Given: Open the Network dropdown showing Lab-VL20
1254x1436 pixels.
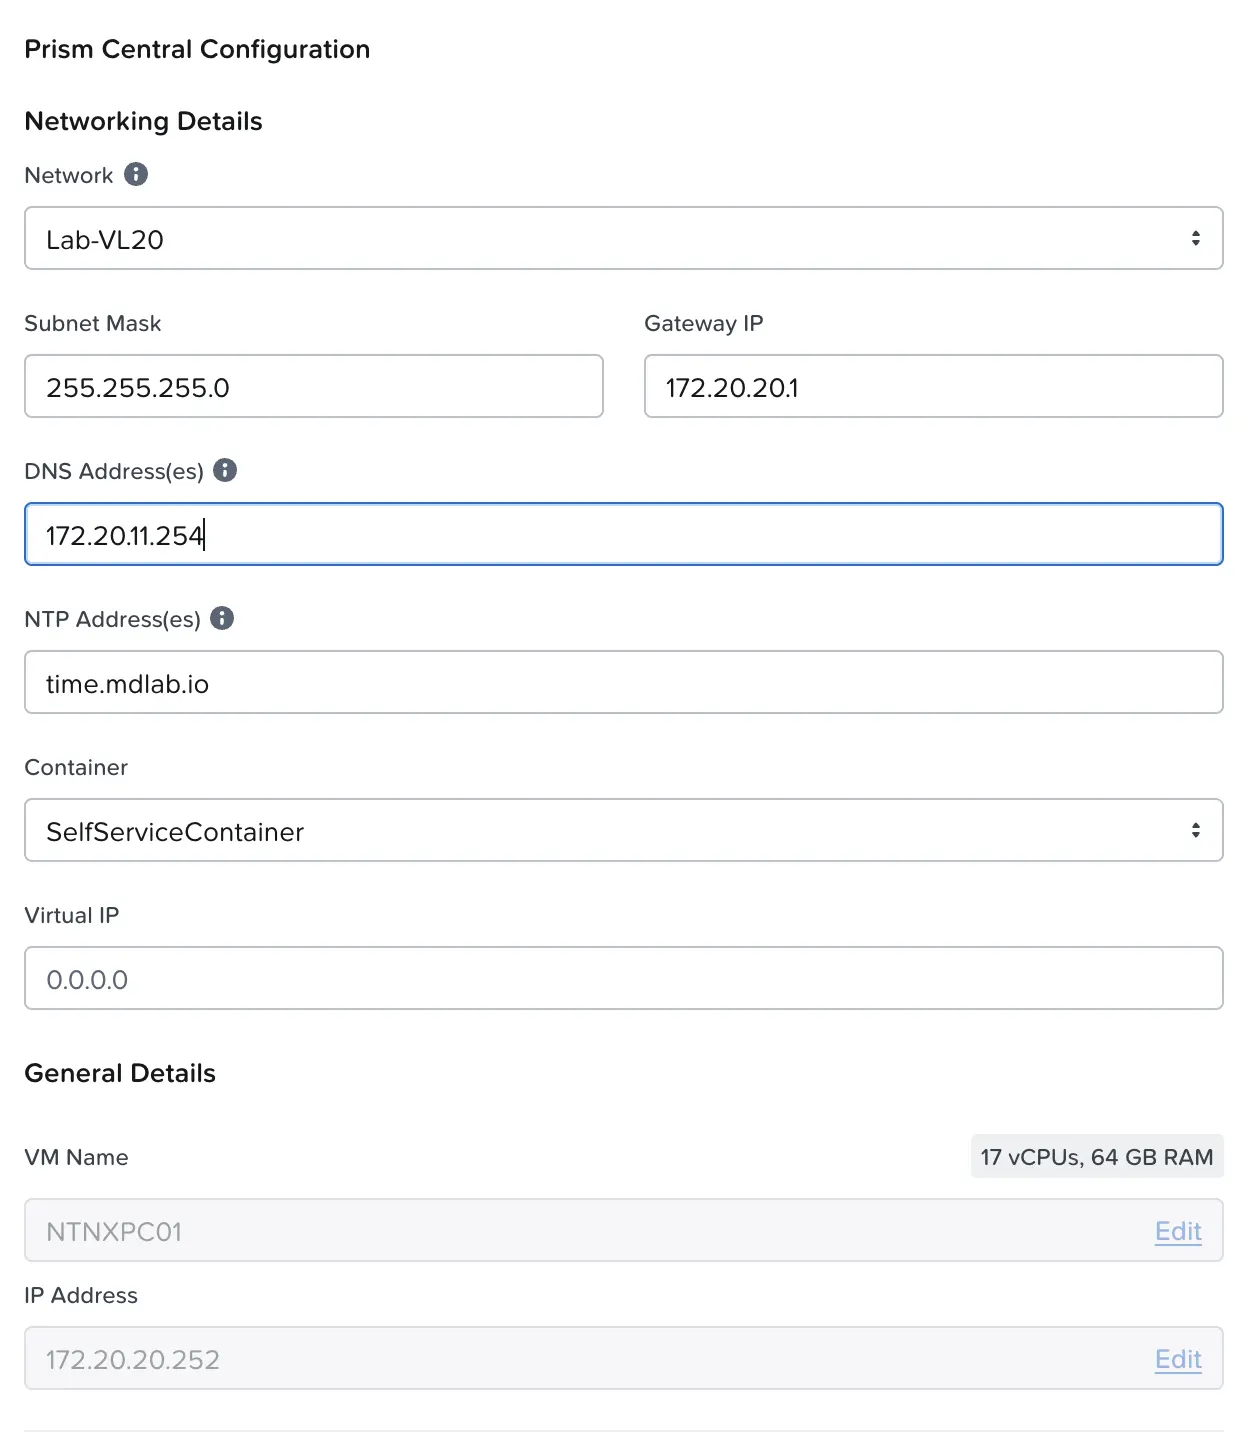Looking at the screenshot, I should pos(624,238).
